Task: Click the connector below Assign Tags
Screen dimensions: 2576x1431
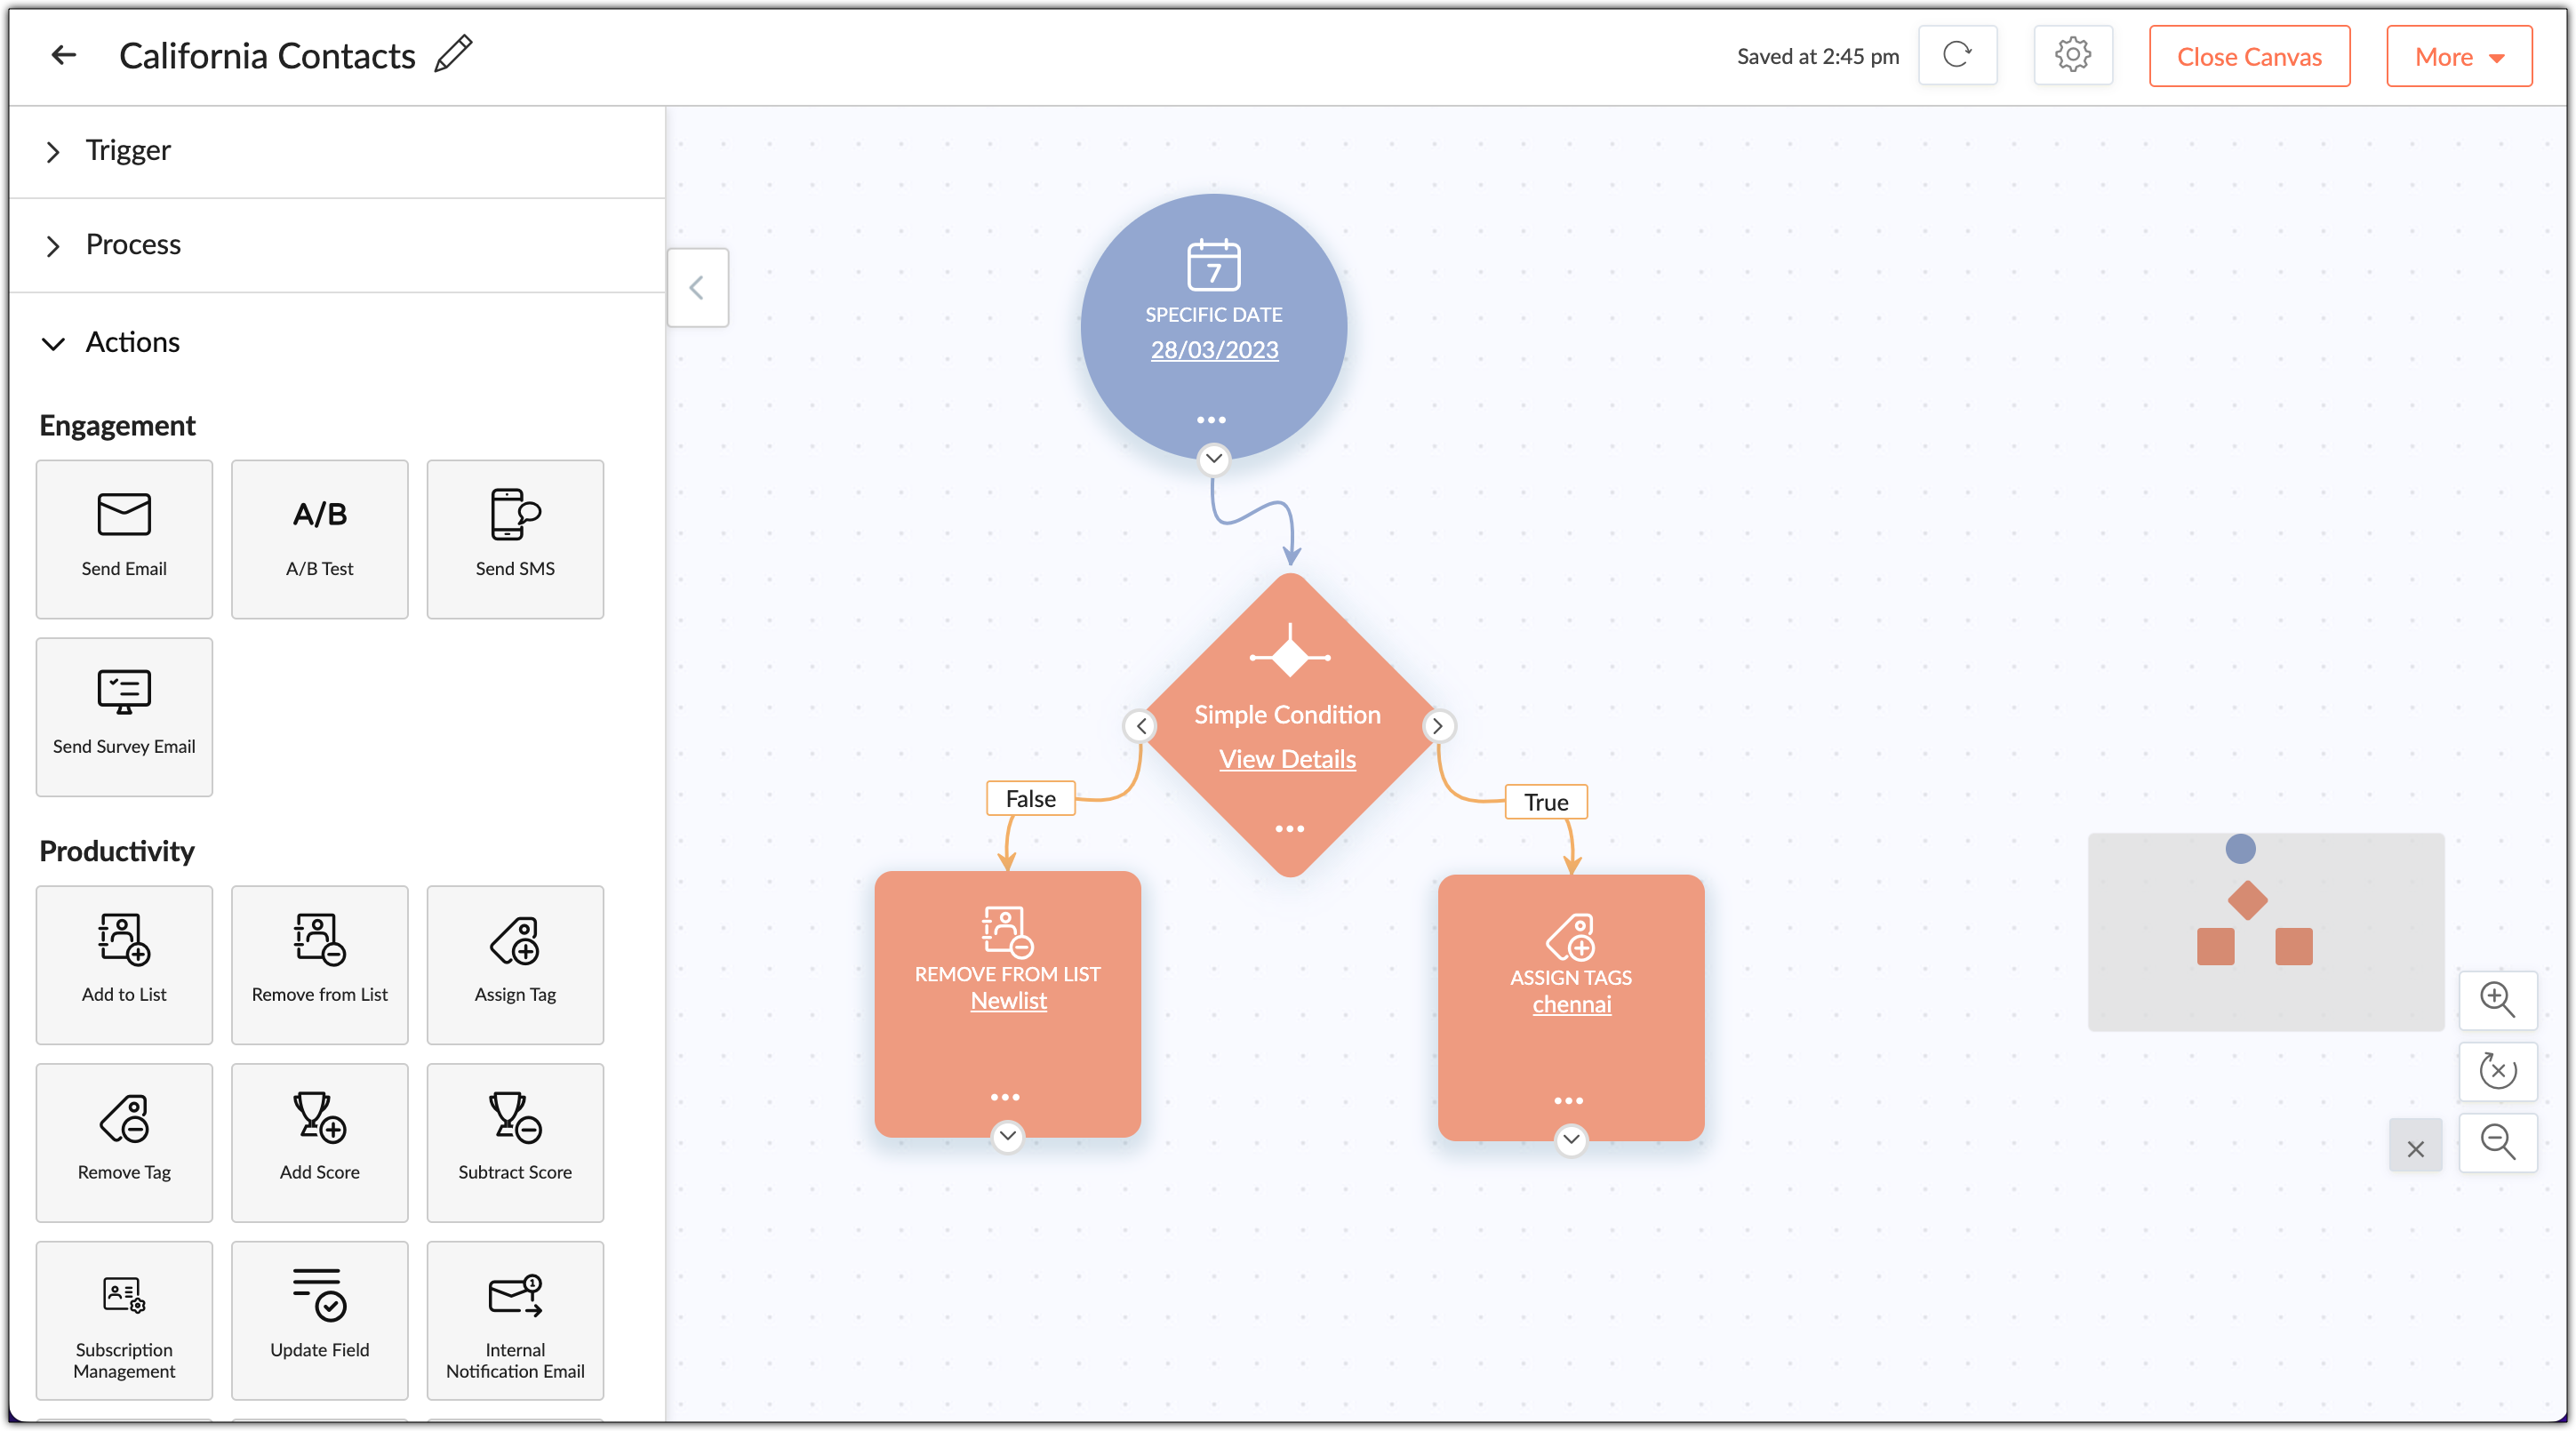Action: click(1571, 1140)
